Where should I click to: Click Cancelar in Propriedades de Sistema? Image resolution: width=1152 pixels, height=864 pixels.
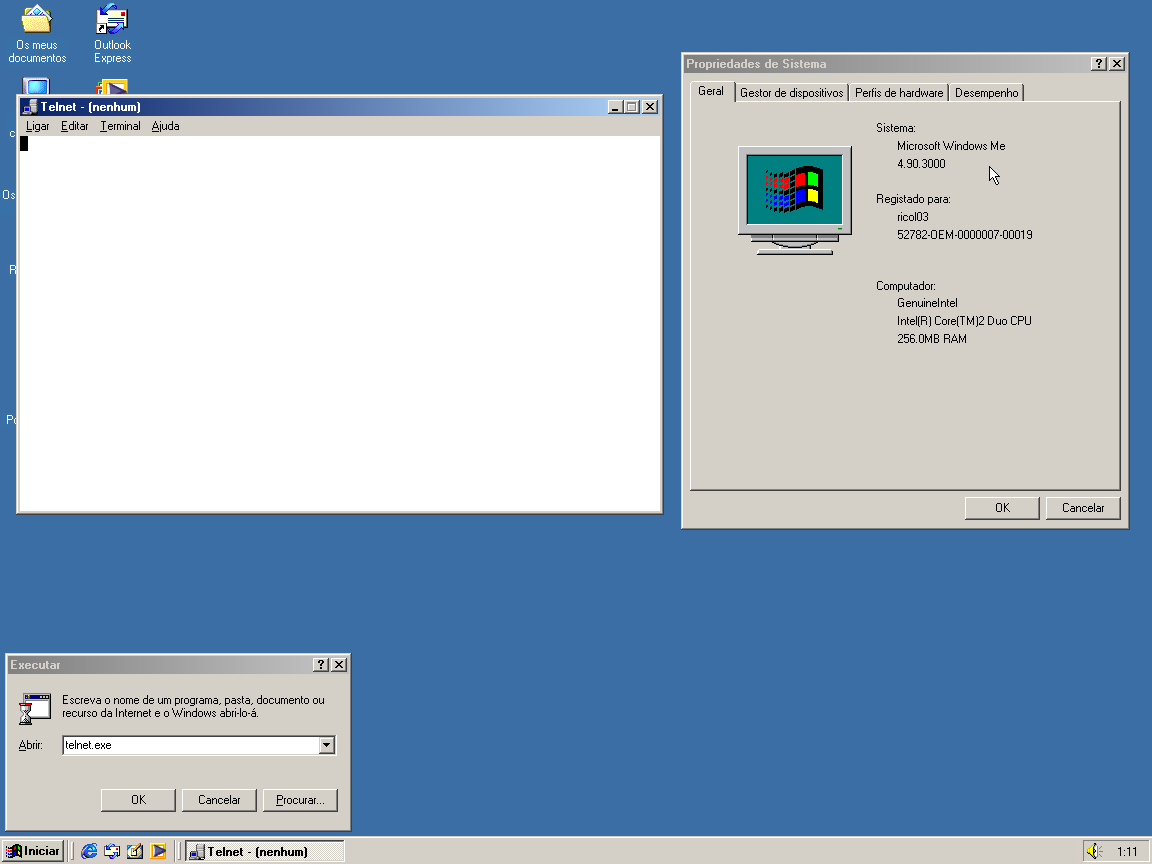tap(1083, 508)
